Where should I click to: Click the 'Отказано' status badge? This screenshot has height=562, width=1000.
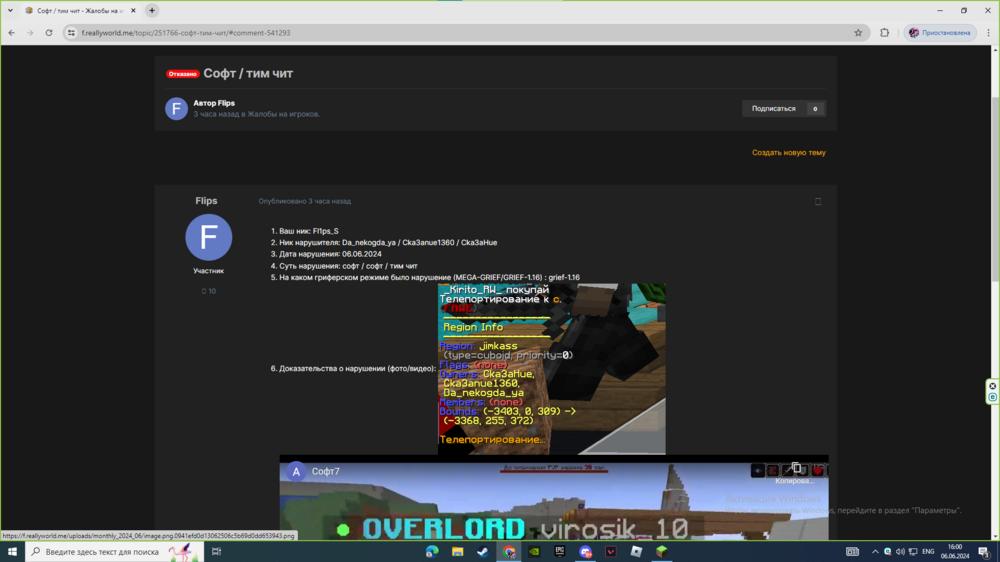click(183, 74)
